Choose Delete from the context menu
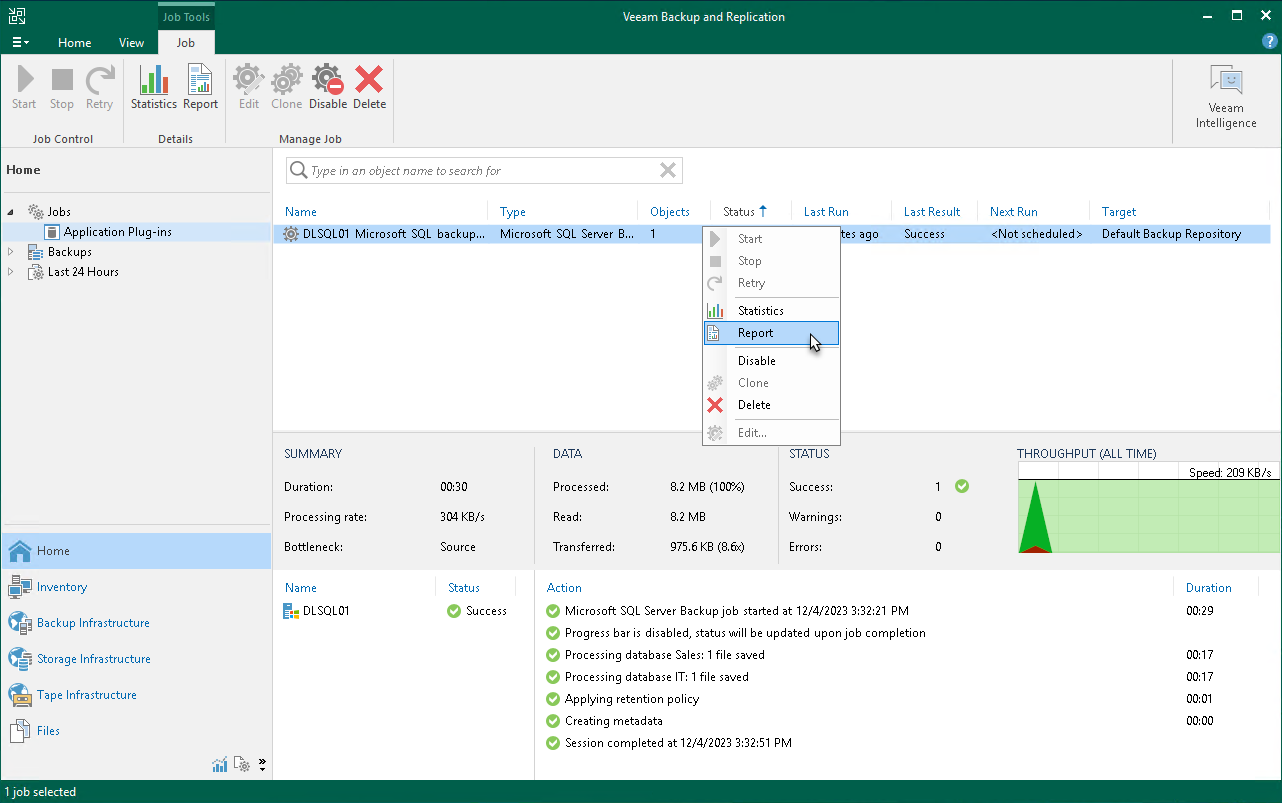This screenshot has width=1282, height=803. pos(771,405)
